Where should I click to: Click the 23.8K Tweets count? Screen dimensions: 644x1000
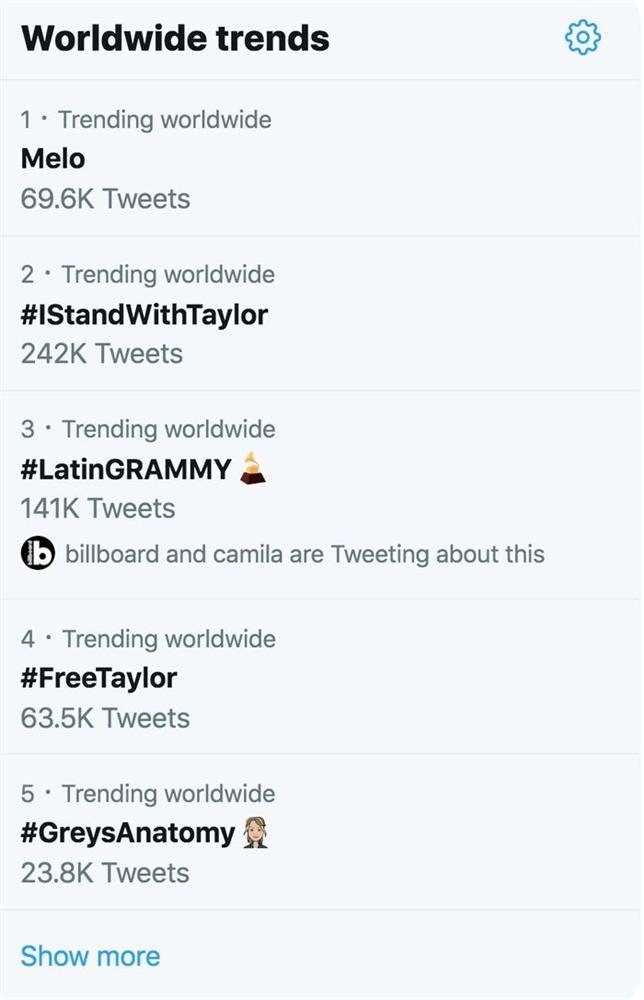105,872
